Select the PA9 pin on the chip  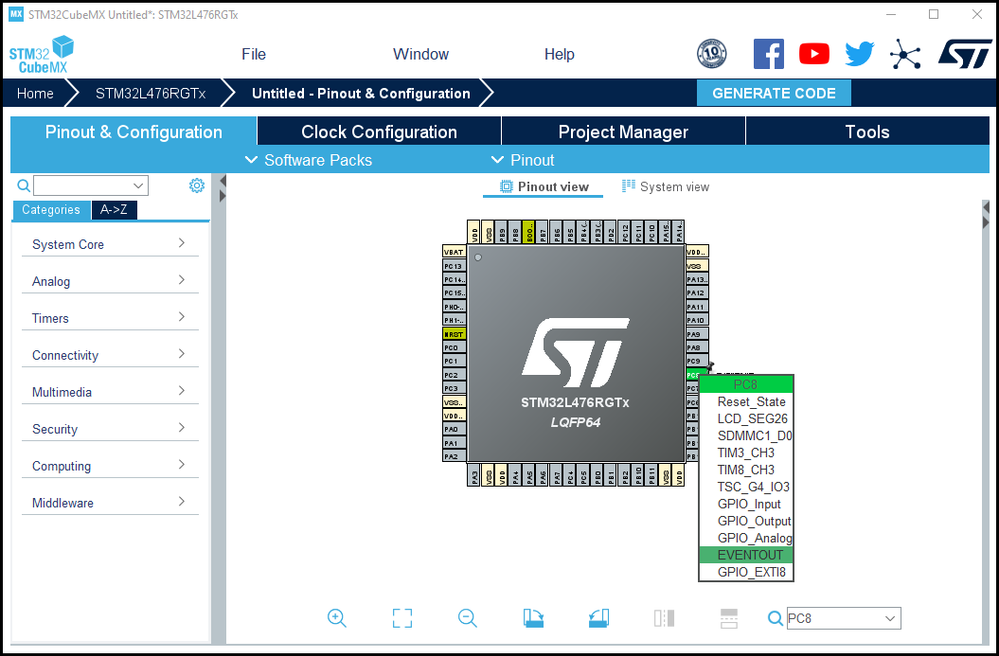697,334
